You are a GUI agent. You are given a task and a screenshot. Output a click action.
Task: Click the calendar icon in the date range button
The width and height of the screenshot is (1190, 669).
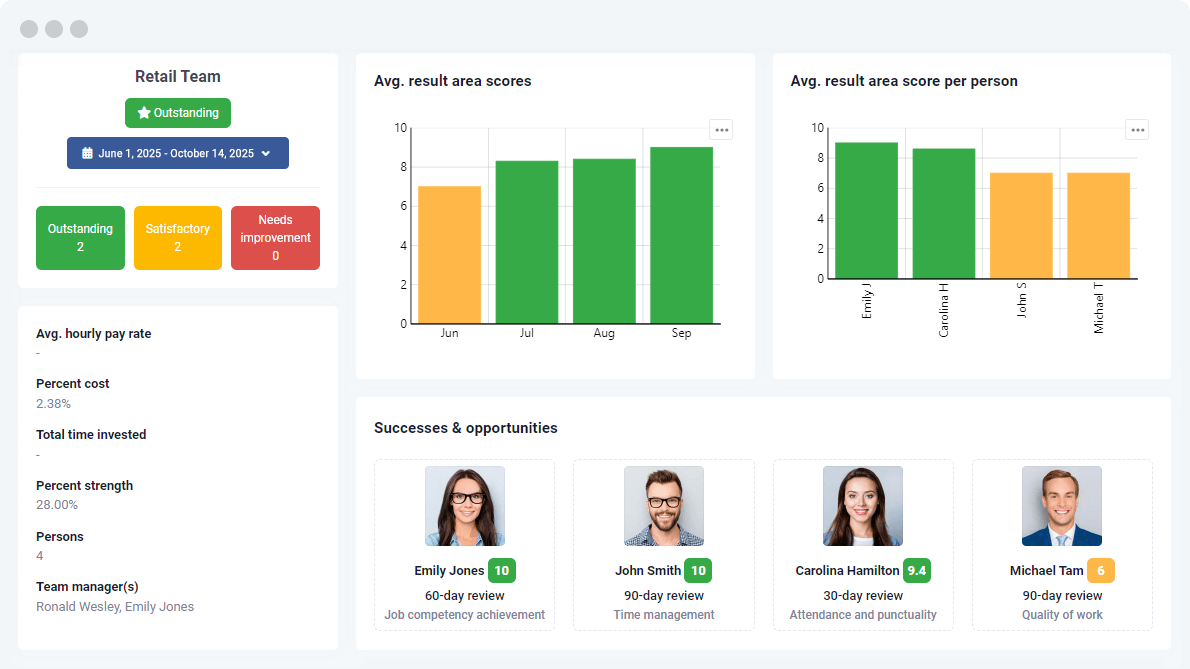(x=87, y=153)
